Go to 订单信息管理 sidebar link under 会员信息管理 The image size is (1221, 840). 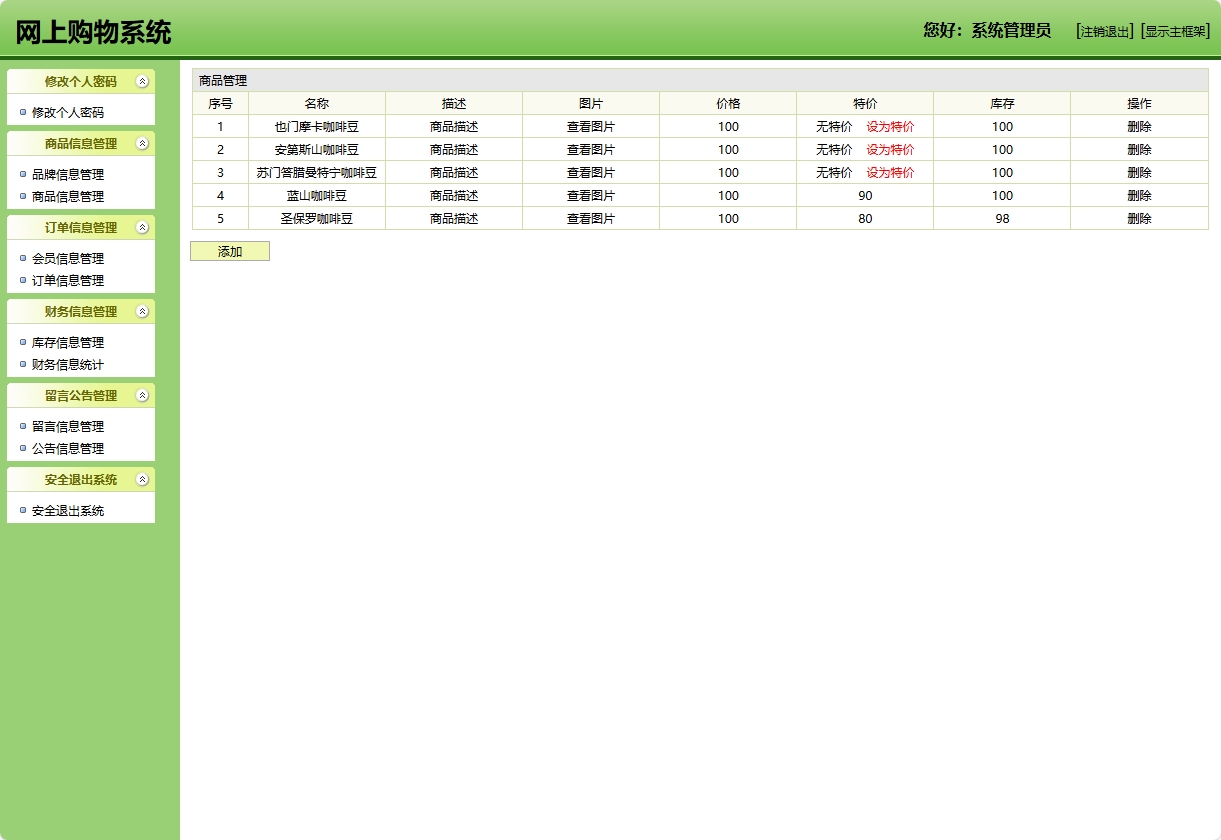click(x=68, y=280)
